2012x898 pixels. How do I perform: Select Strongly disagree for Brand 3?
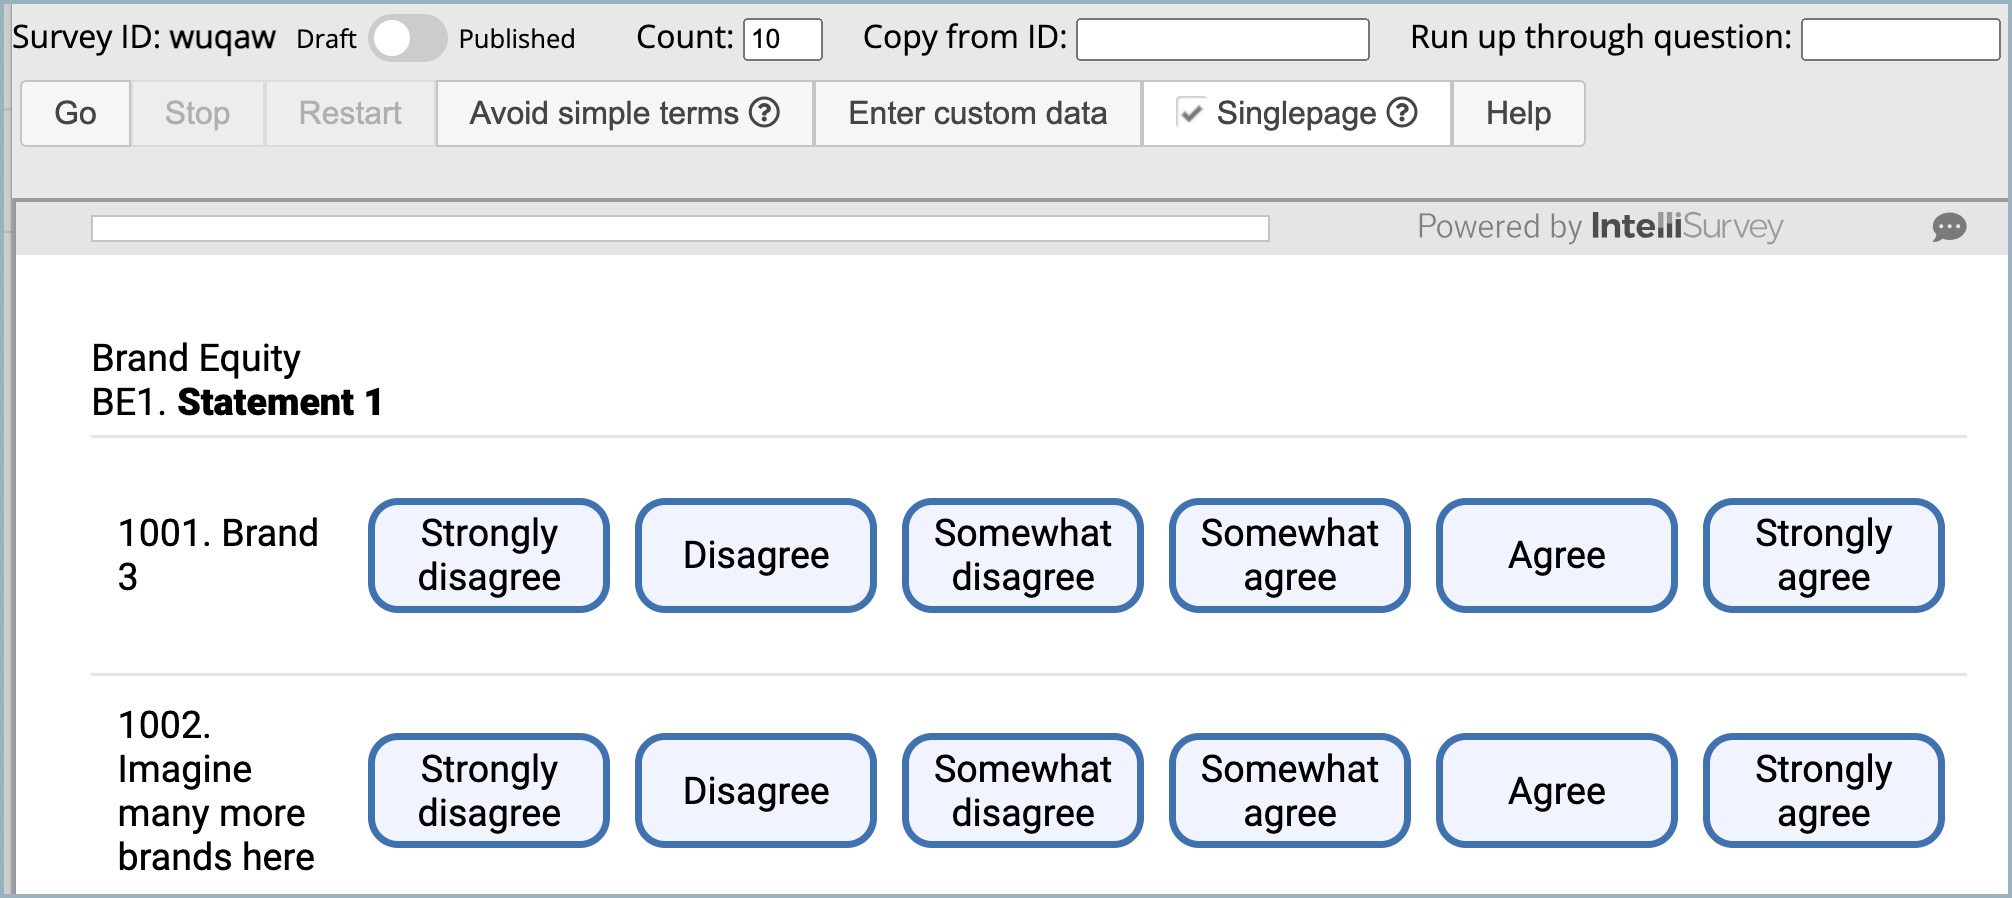point(489,555)
